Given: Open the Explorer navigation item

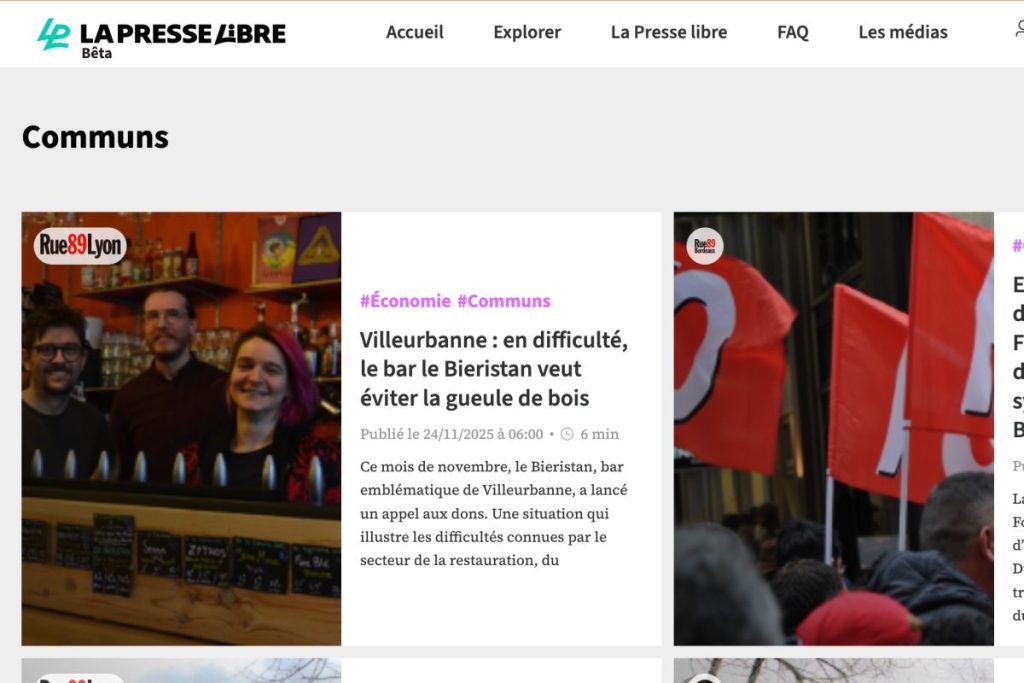Looking at the screenshot, I should point(527,32).
